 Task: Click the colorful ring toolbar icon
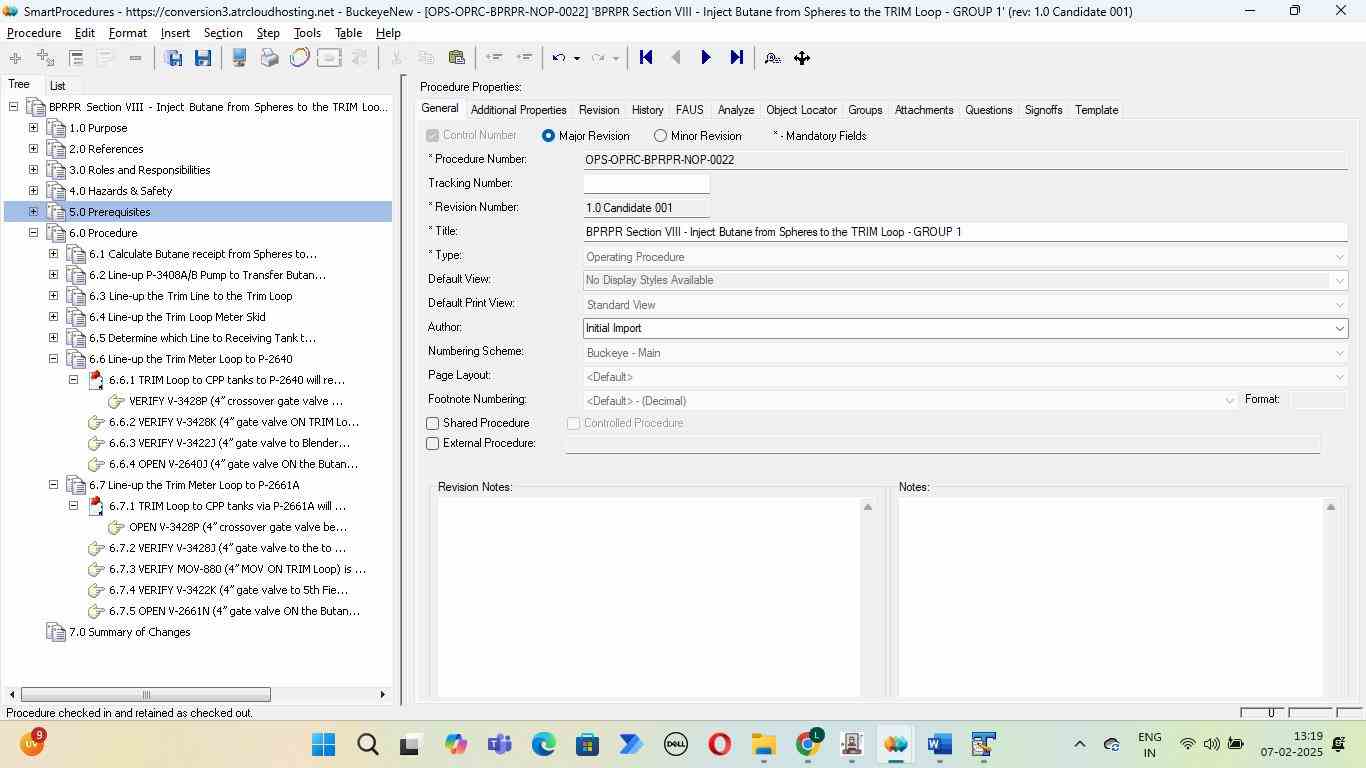tap(299, 58)
